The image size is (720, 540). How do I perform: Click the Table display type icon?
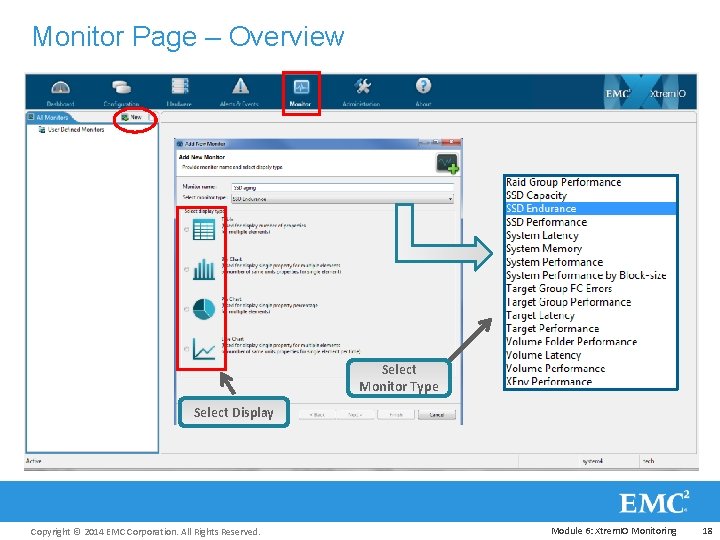(x=204, y=230)
